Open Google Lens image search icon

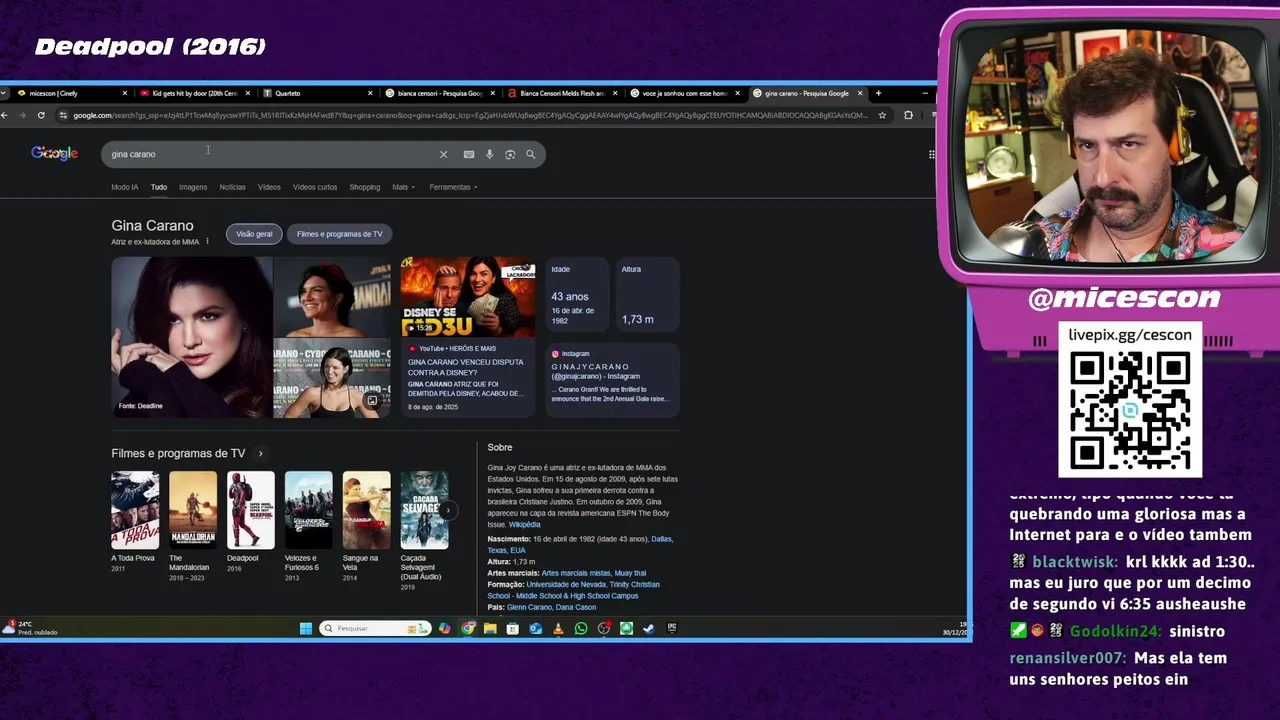point(510,154)
